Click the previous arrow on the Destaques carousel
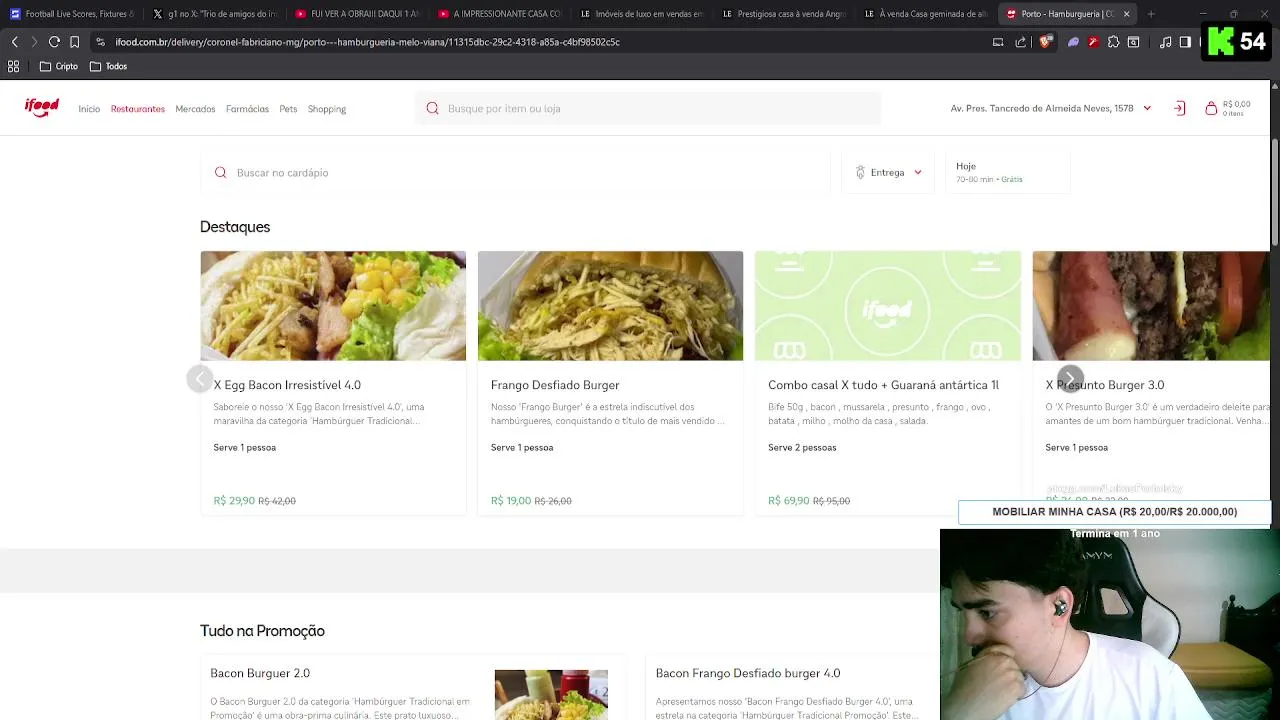This screenshot has width=1280, height=720. tap(200, 379)
